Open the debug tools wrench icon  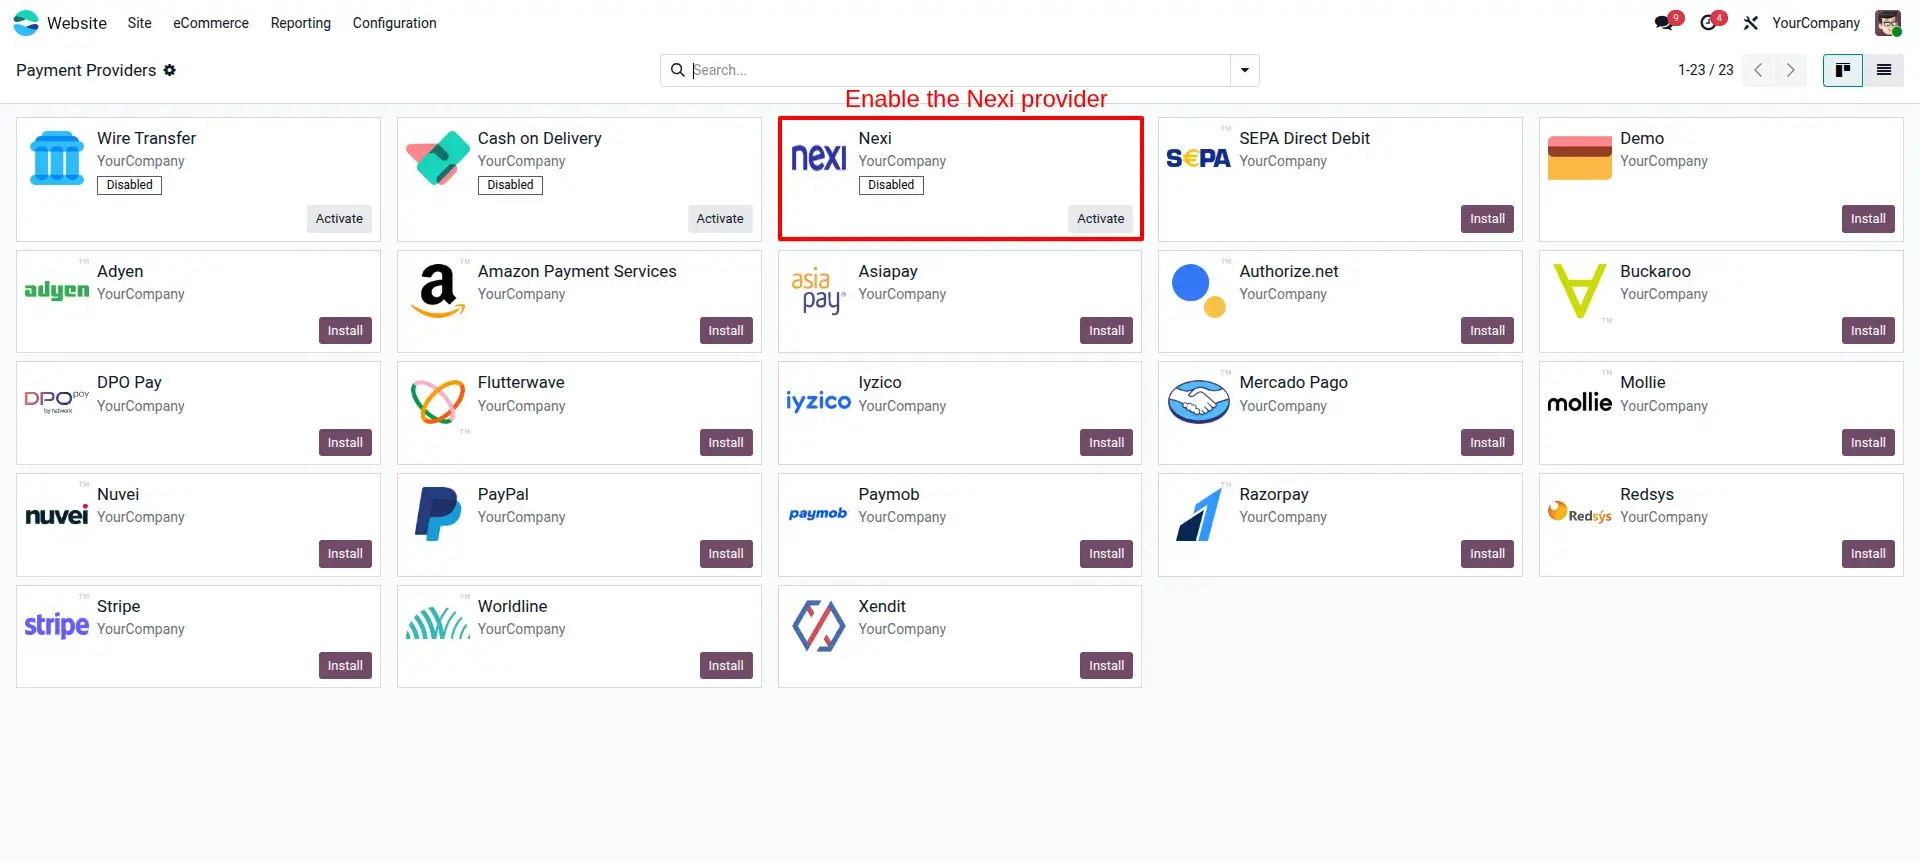pos(1751,23)
